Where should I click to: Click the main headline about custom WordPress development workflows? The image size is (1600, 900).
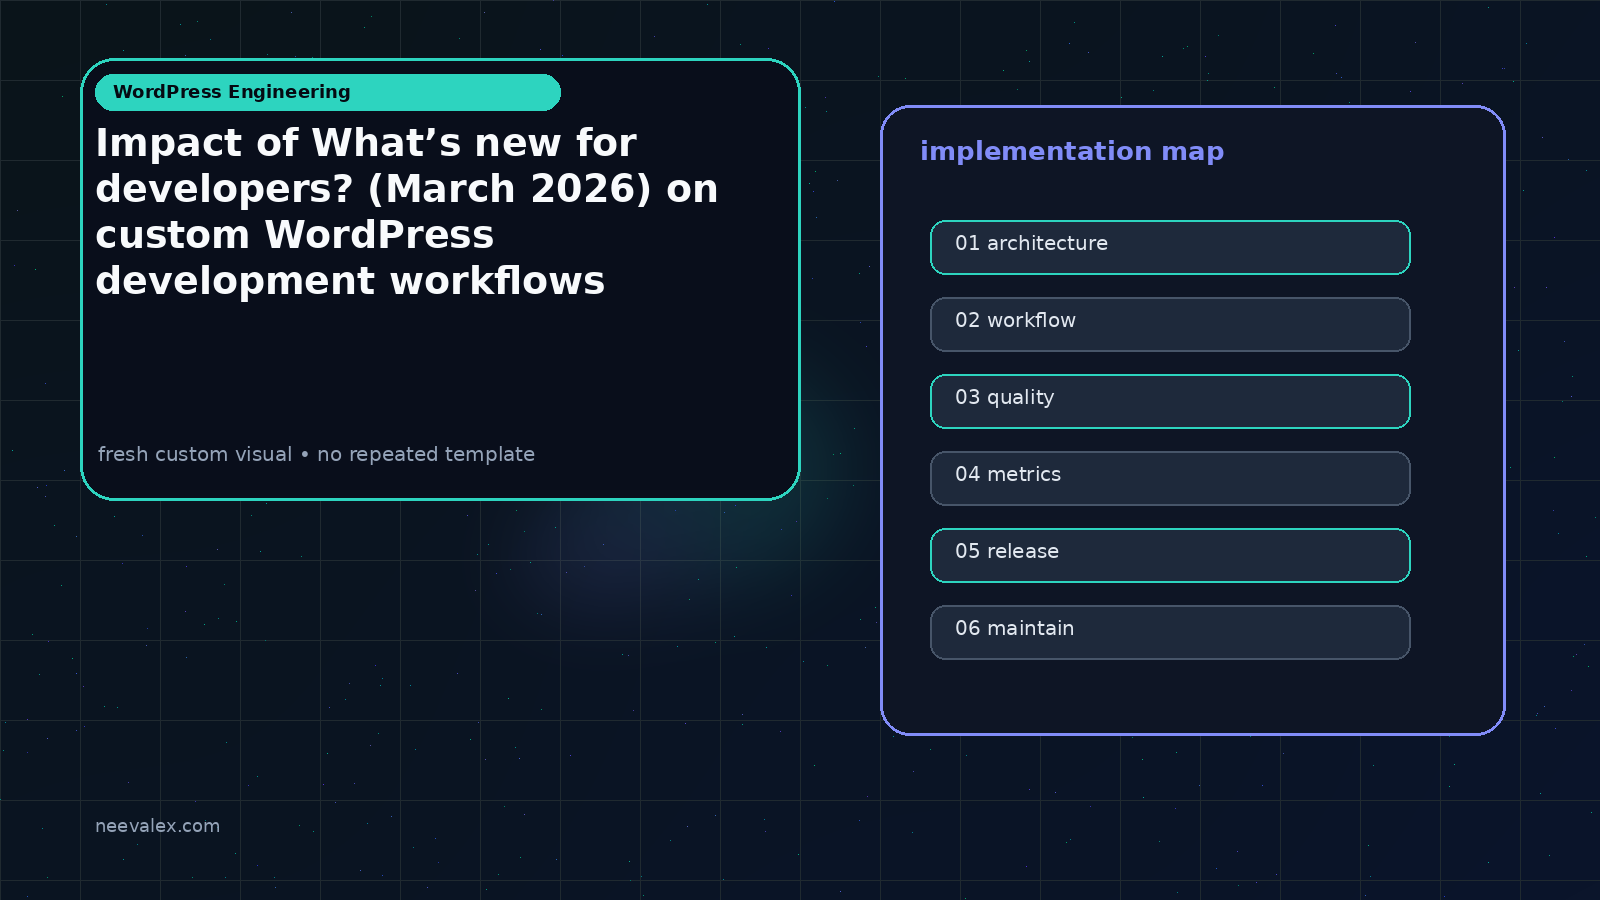point(407,212)
